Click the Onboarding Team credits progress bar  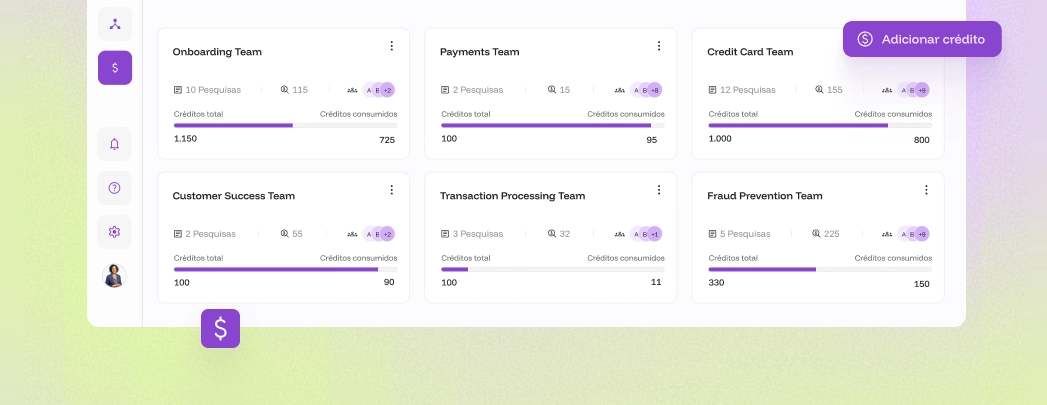[x=285, y=125]
